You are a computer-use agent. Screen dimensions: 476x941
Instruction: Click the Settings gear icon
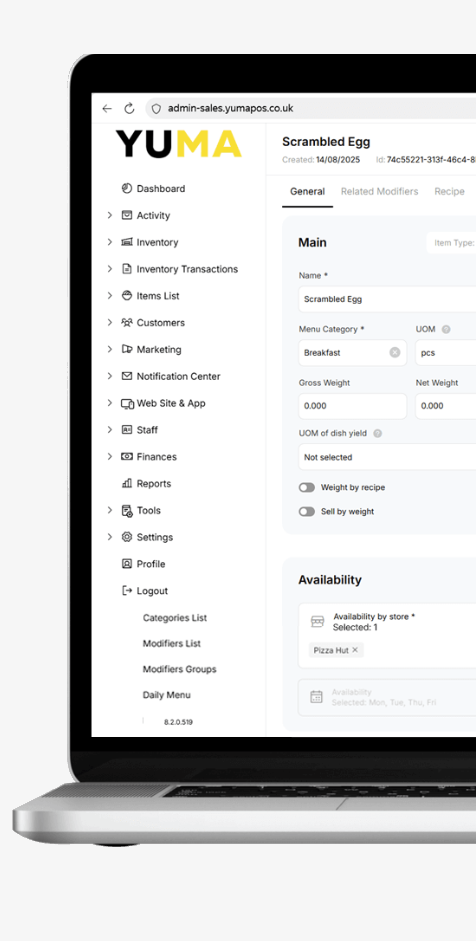pos(127,537)
